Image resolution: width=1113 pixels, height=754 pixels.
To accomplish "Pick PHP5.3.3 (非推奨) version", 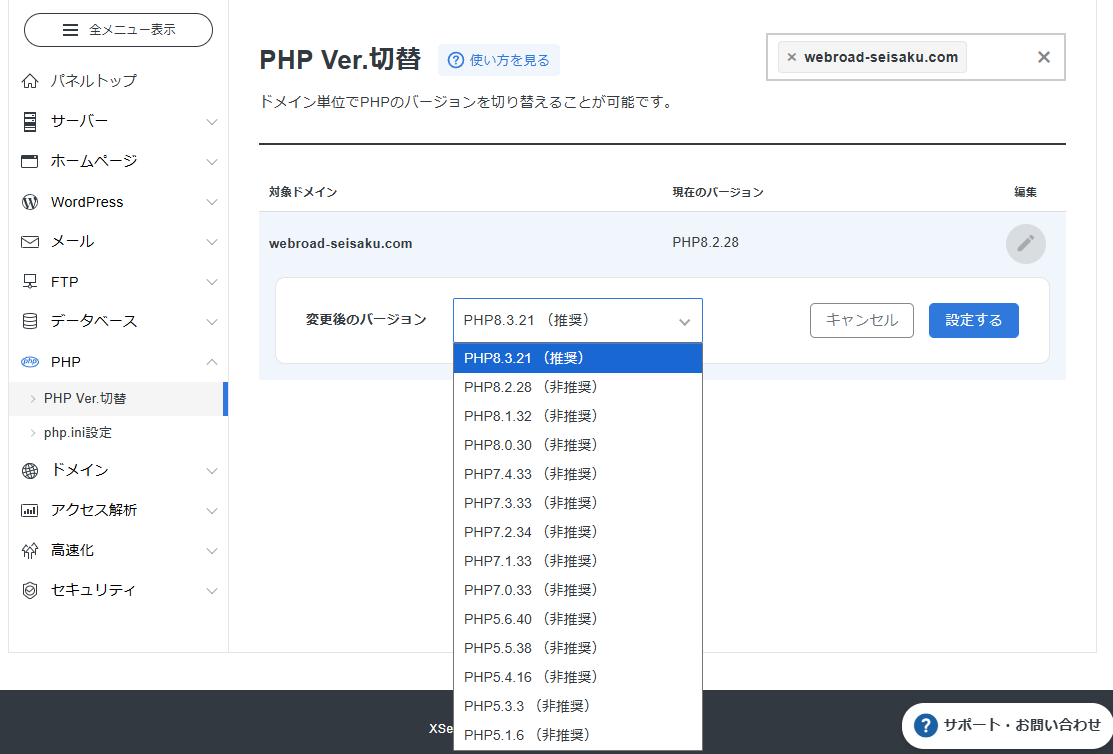I will point(578,706).
